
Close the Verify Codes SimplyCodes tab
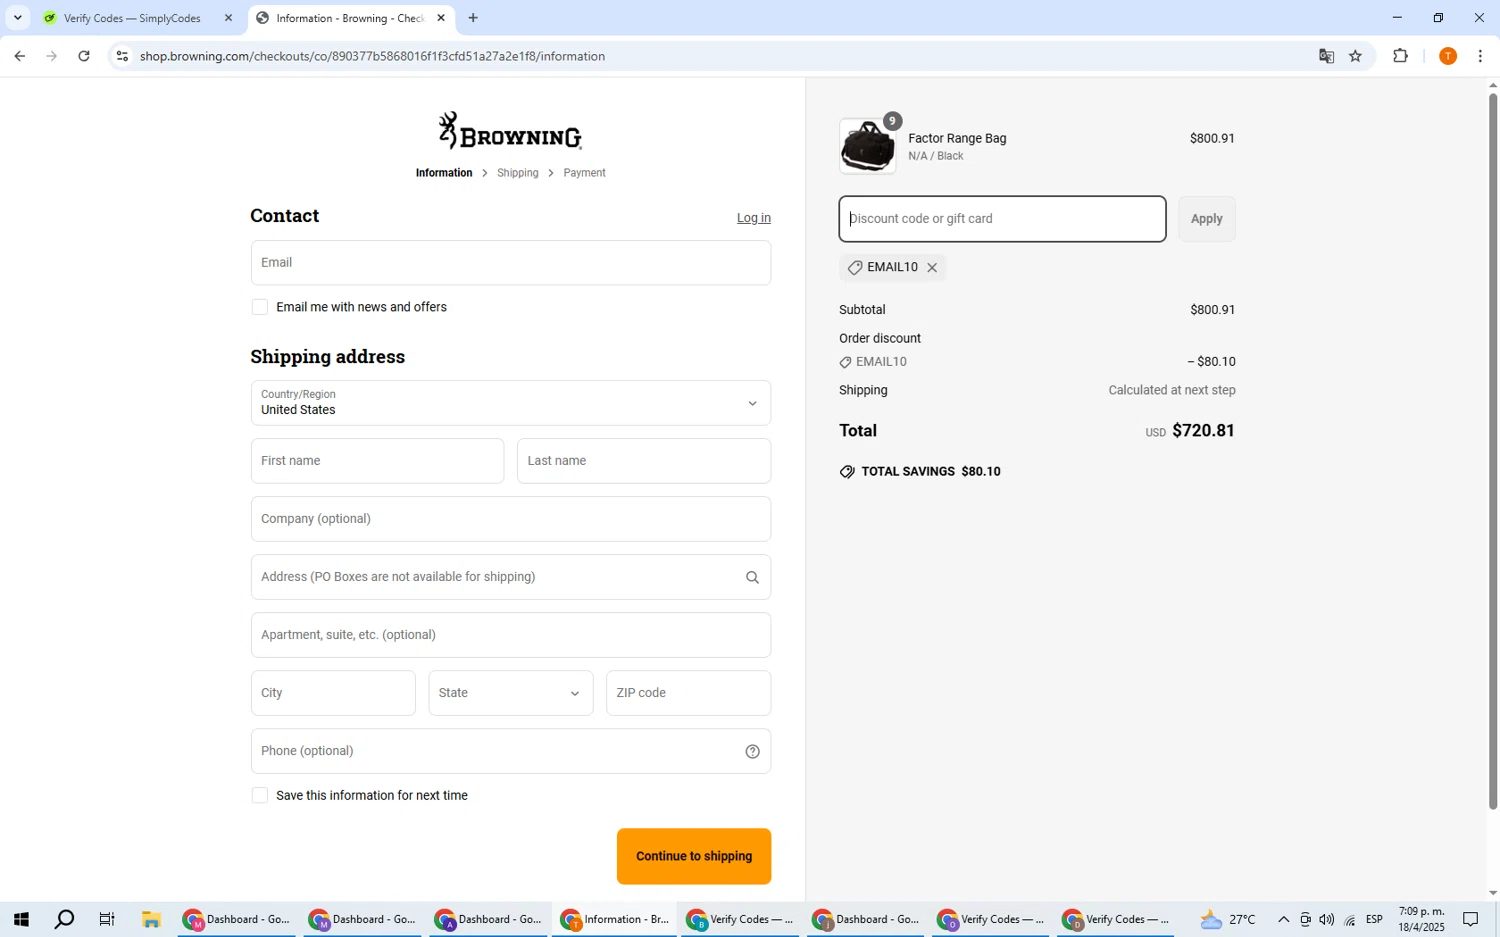tap(228, 18)
